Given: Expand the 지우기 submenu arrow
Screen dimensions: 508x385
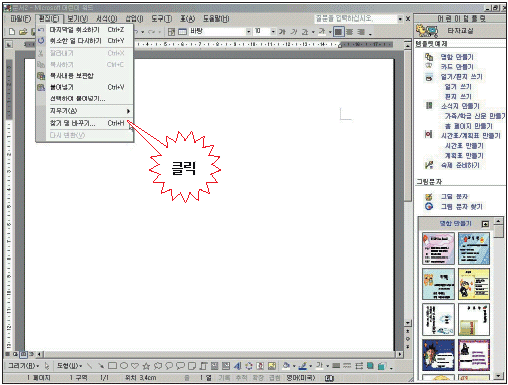Looking at the screenshot, I should 128,111.
